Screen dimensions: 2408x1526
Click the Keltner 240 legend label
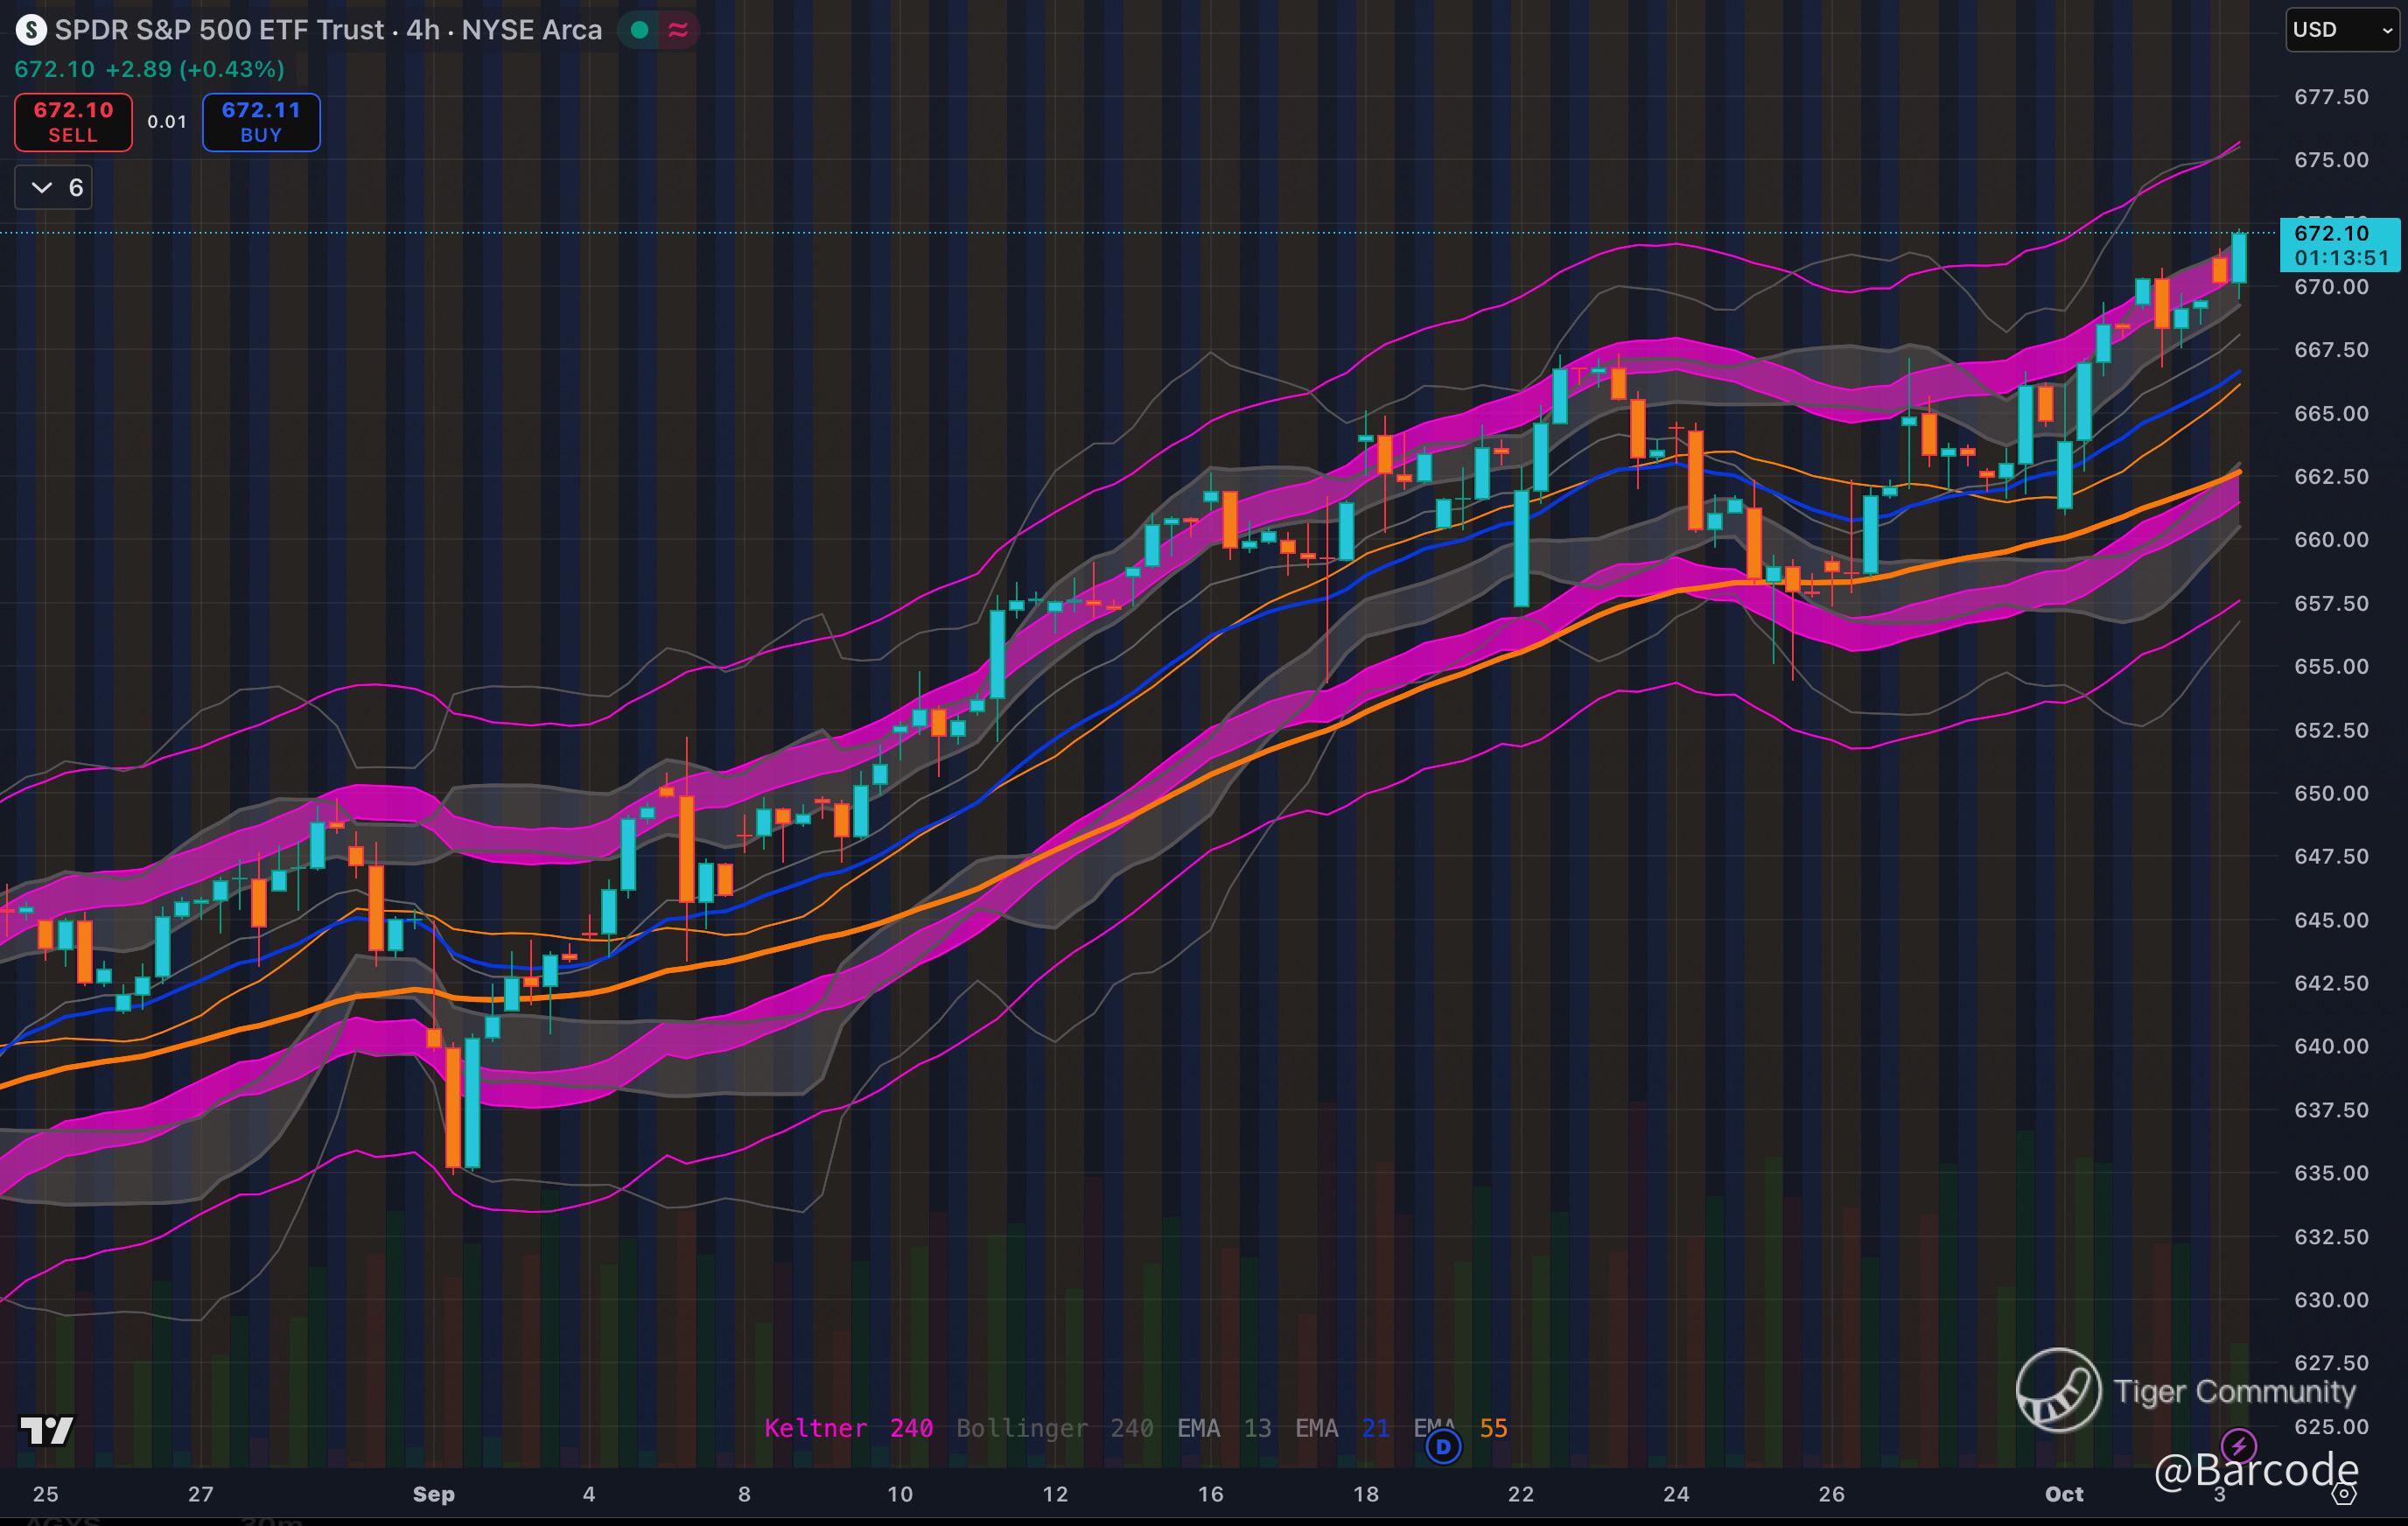click(848, 1428)
